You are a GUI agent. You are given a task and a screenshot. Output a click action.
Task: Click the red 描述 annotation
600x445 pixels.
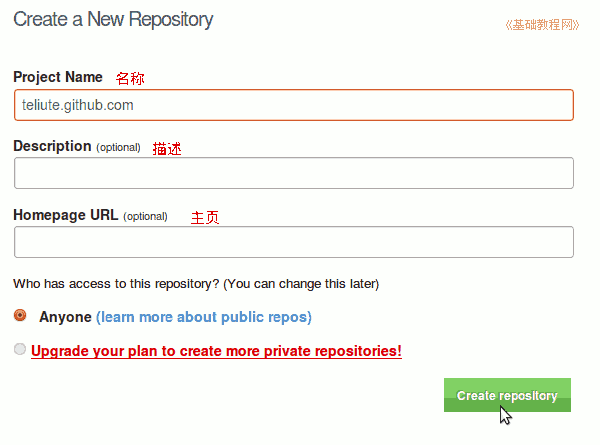[x=167, y=148]
